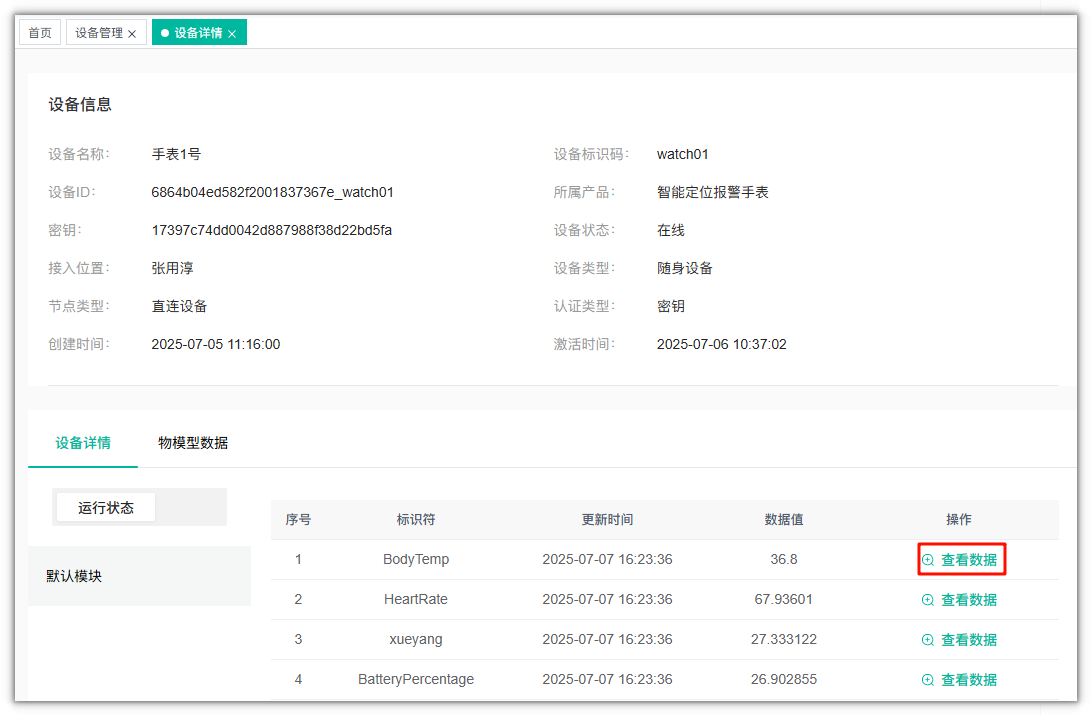Select the 设备详情 sub-tab below device info

83,443
